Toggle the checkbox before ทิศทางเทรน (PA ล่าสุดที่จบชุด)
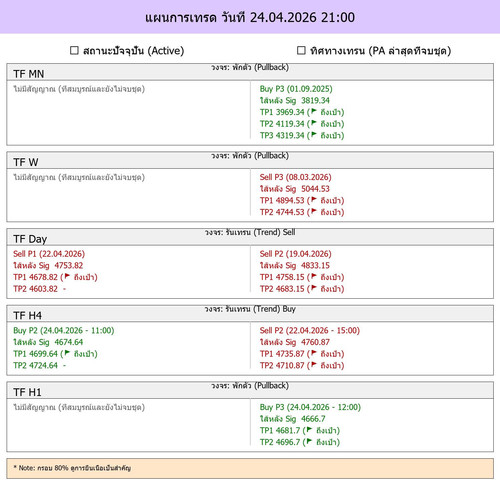The width and height of the screenshot is (500, 485). click(x=301, y=50)
